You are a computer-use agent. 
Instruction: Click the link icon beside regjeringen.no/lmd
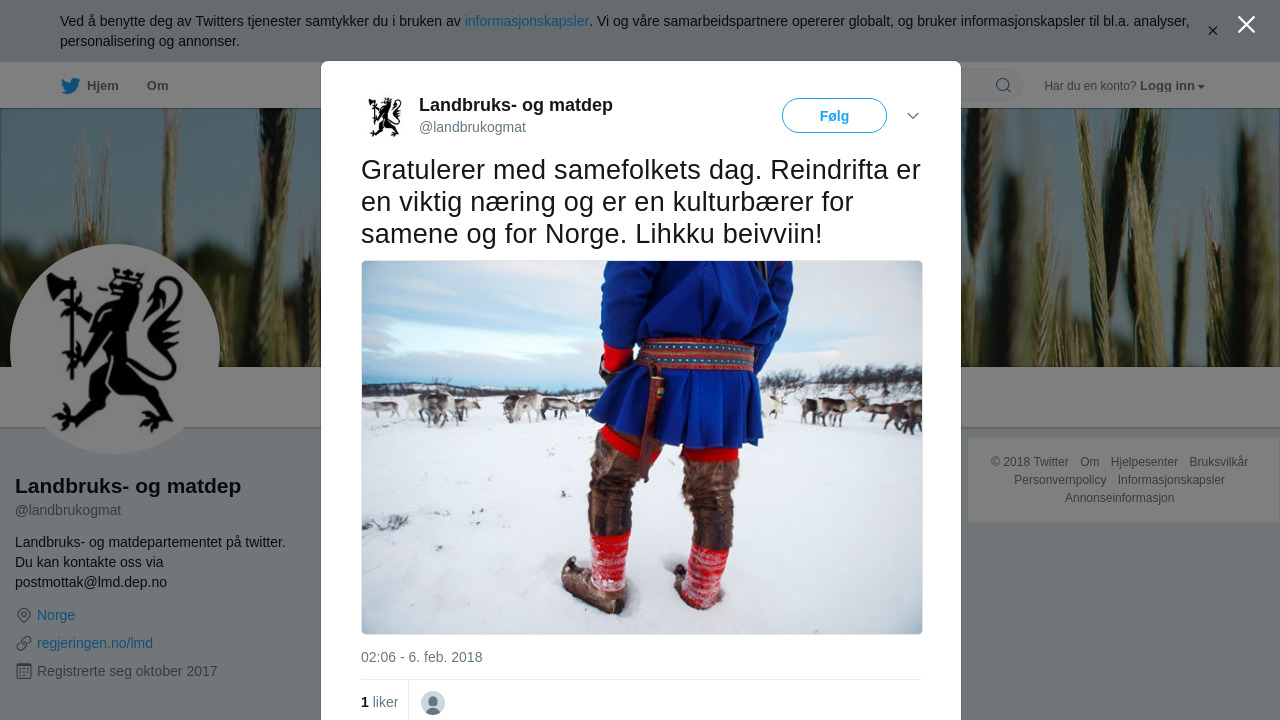24,643
